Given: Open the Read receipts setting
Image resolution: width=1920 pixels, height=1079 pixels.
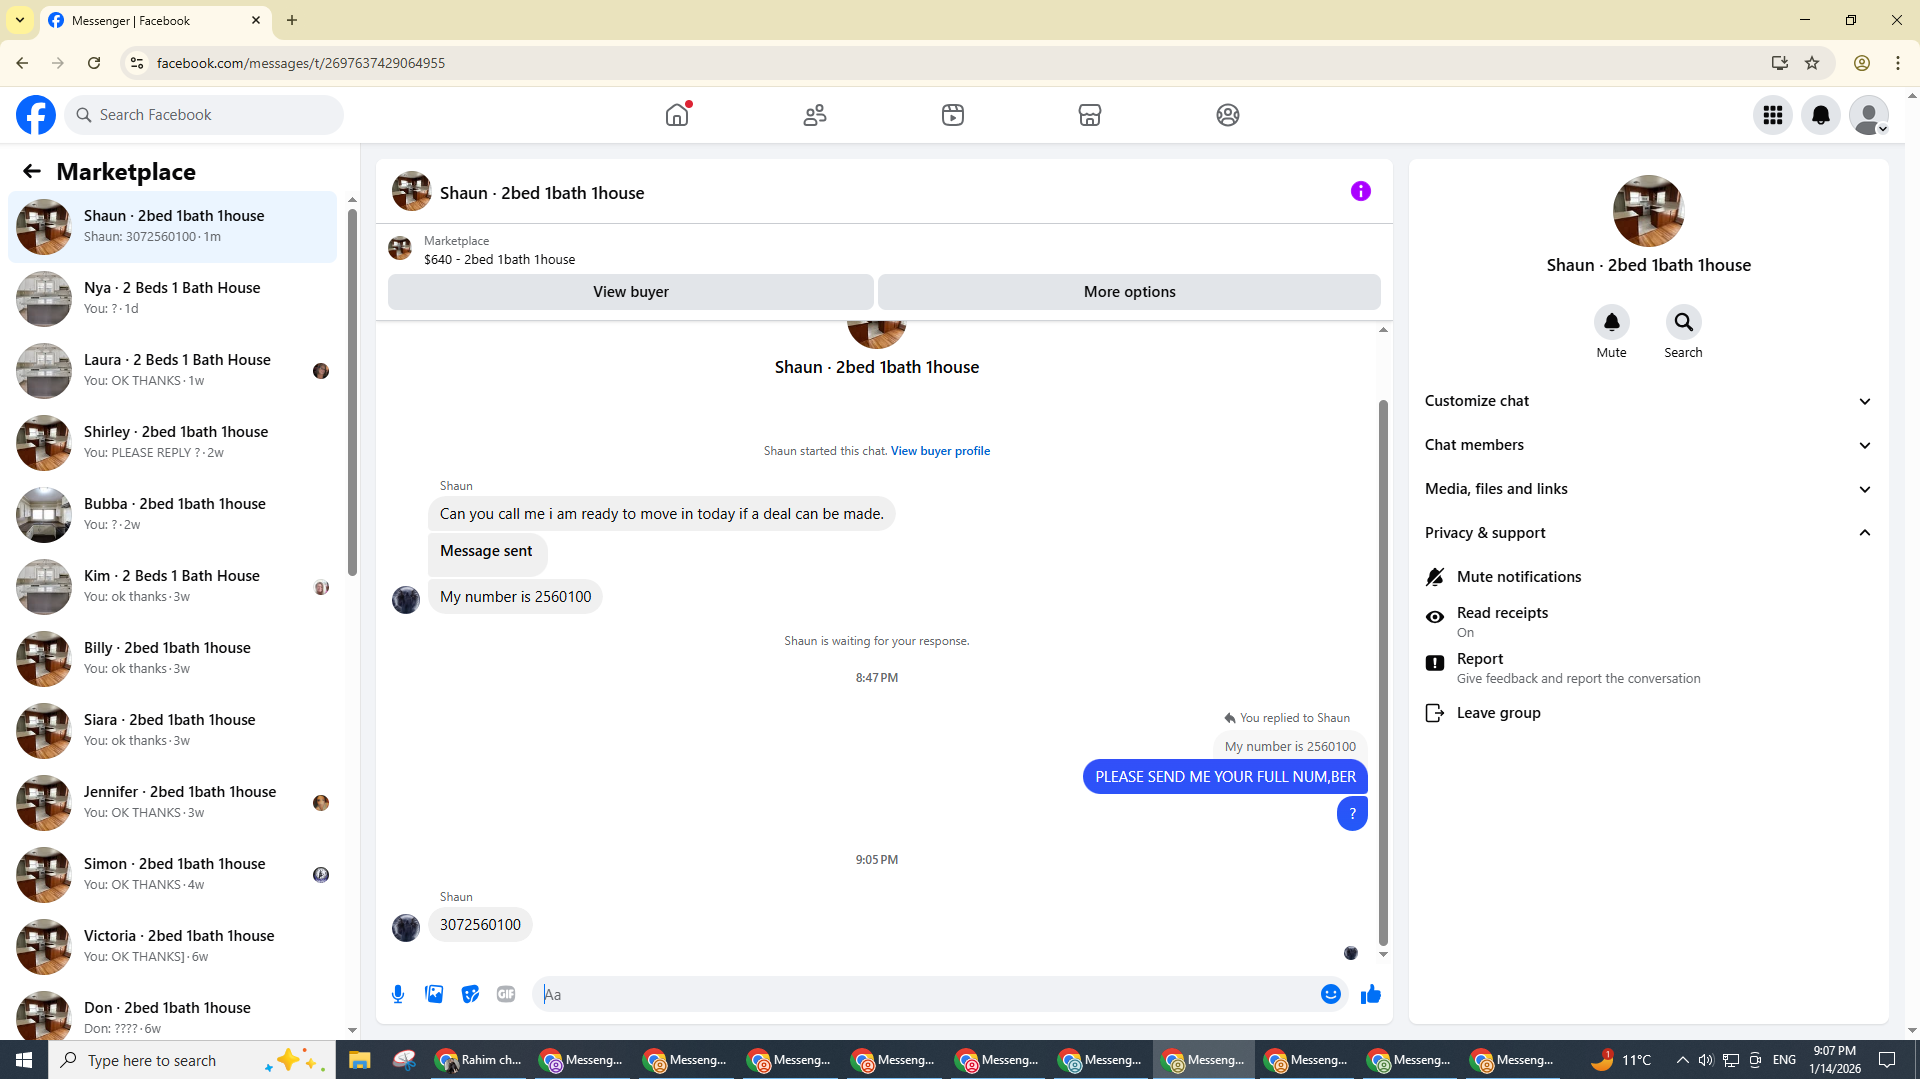Looking at the screenshot, I should (1648, 621).
